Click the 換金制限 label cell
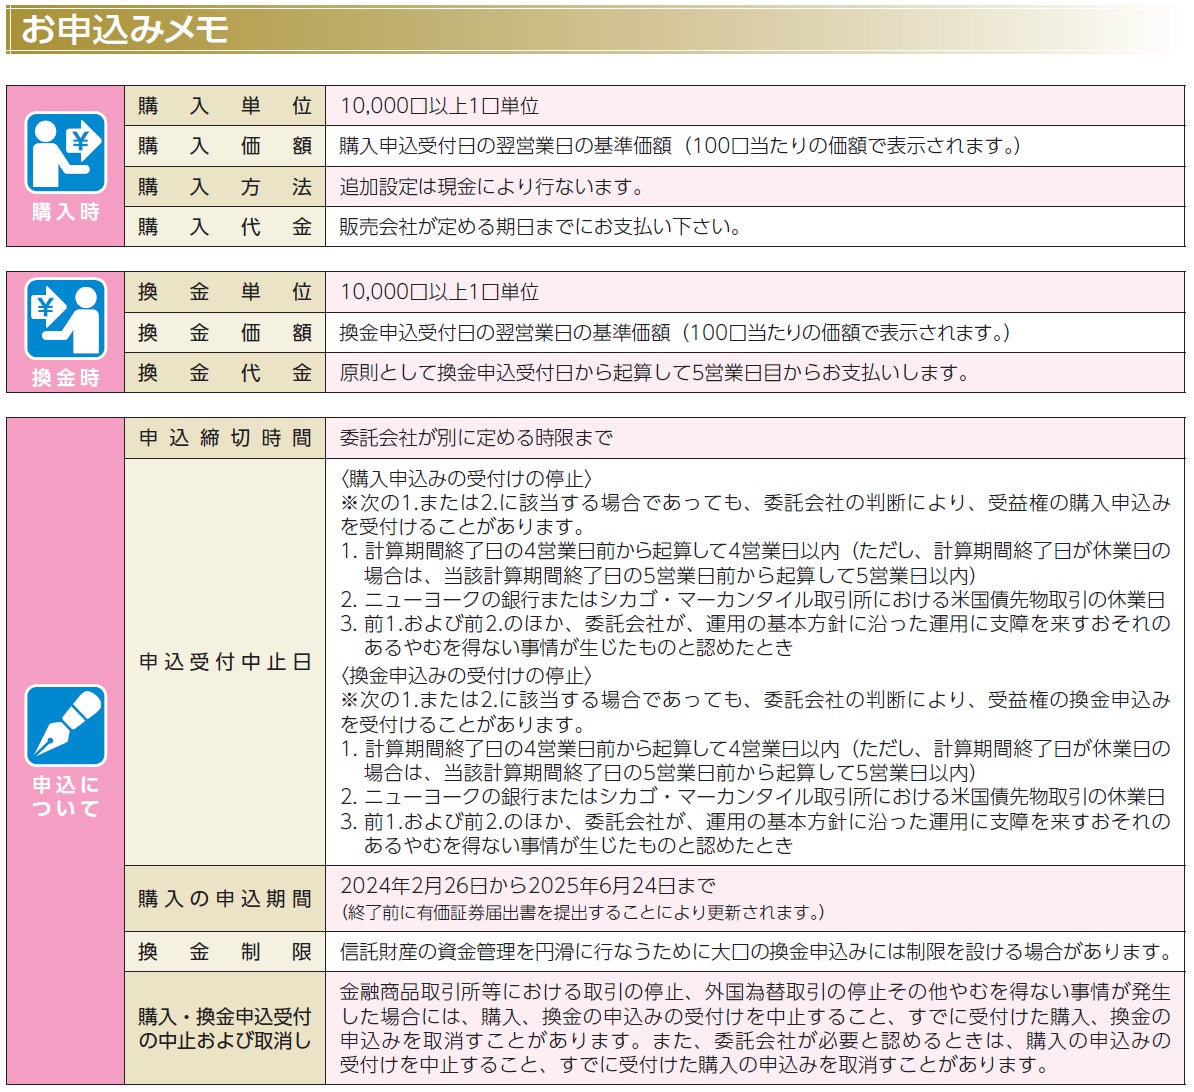Screen dimensions: 1194x1092 pyautogui.click(x=225, y=952)
